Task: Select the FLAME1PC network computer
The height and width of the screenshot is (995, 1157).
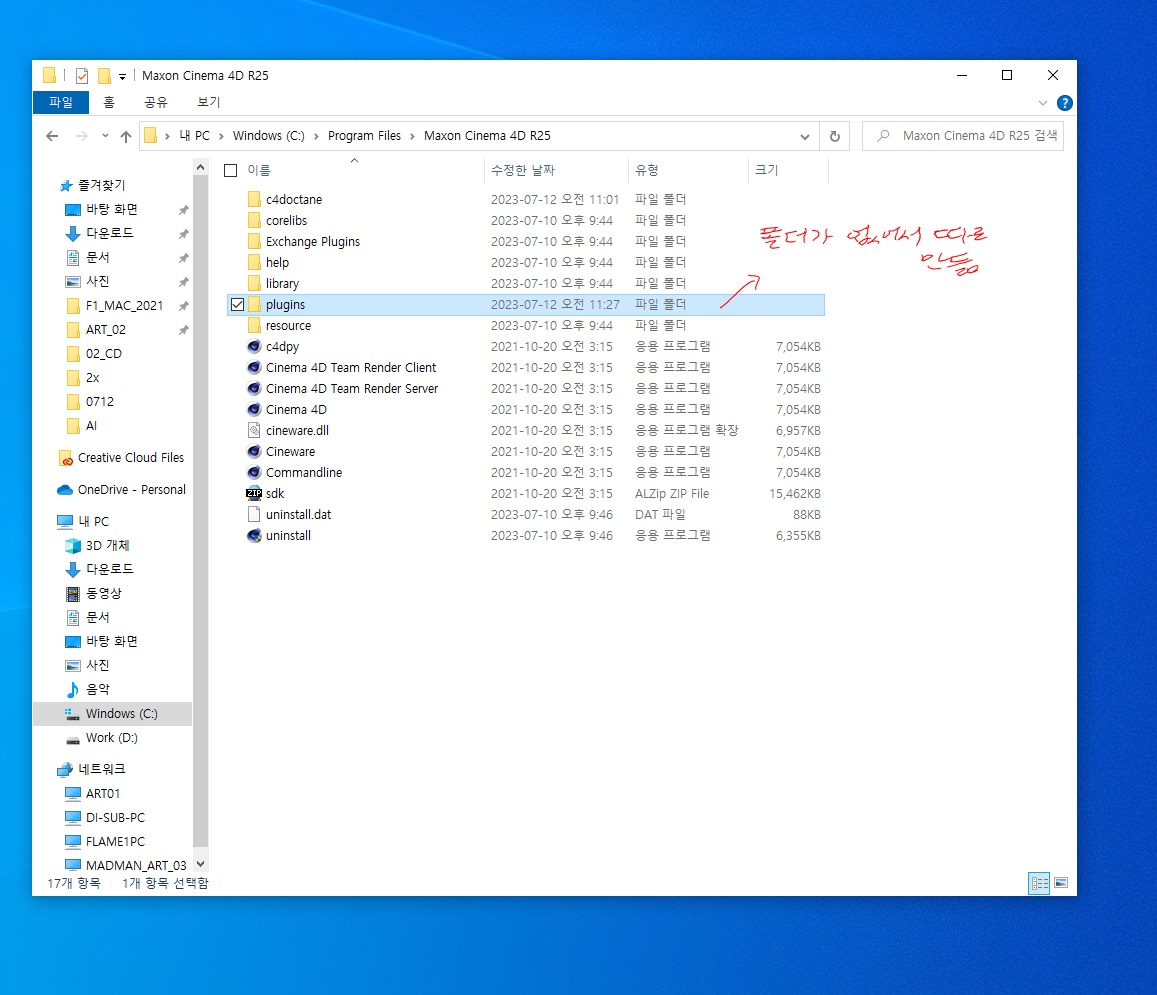Action: tap(115, 841)
